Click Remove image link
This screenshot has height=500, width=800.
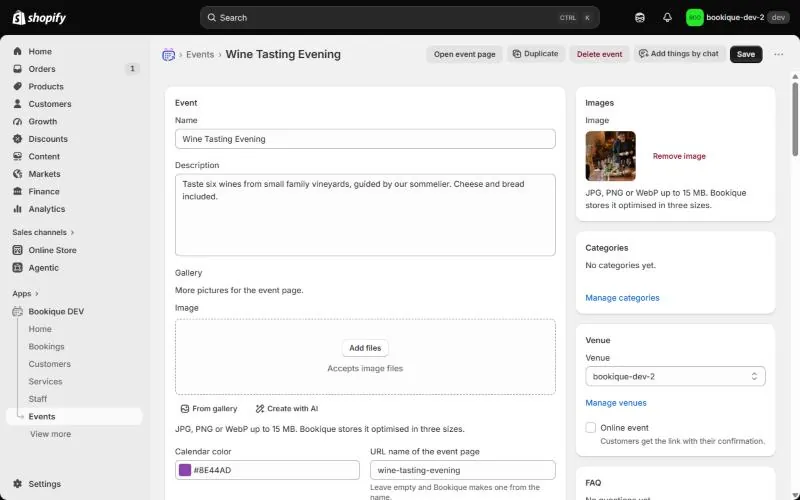(x=679, y=156)
